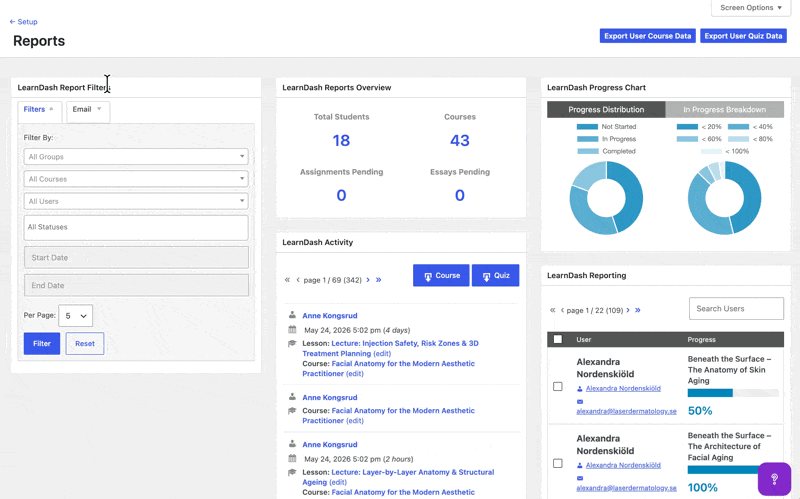
Task: Click Export User Quiz Data button
Action: (x=743, y=36)
